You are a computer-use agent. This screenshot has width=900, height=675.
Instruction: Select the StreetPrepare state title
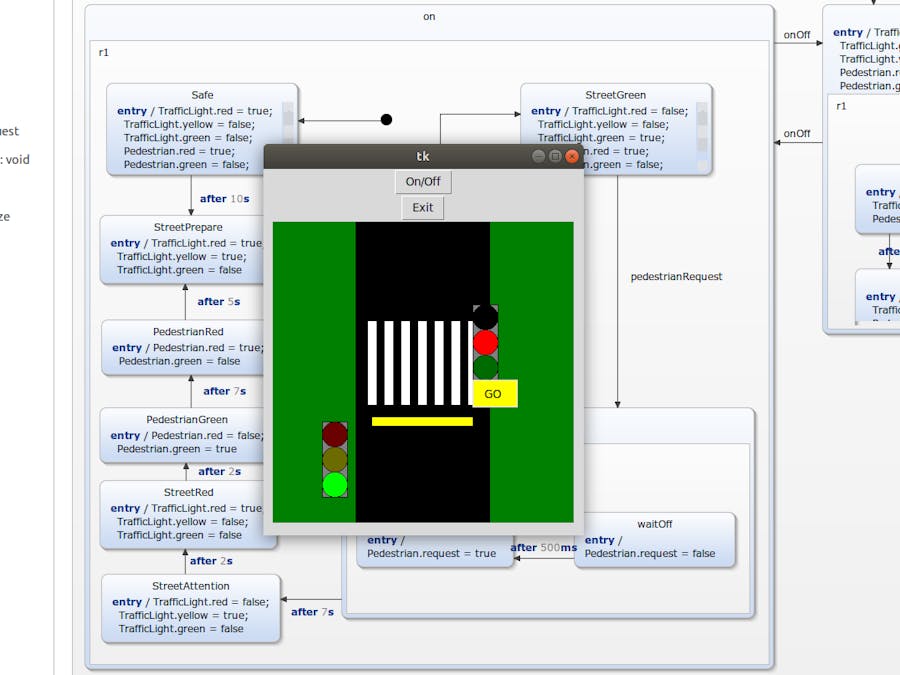[188, 227]
